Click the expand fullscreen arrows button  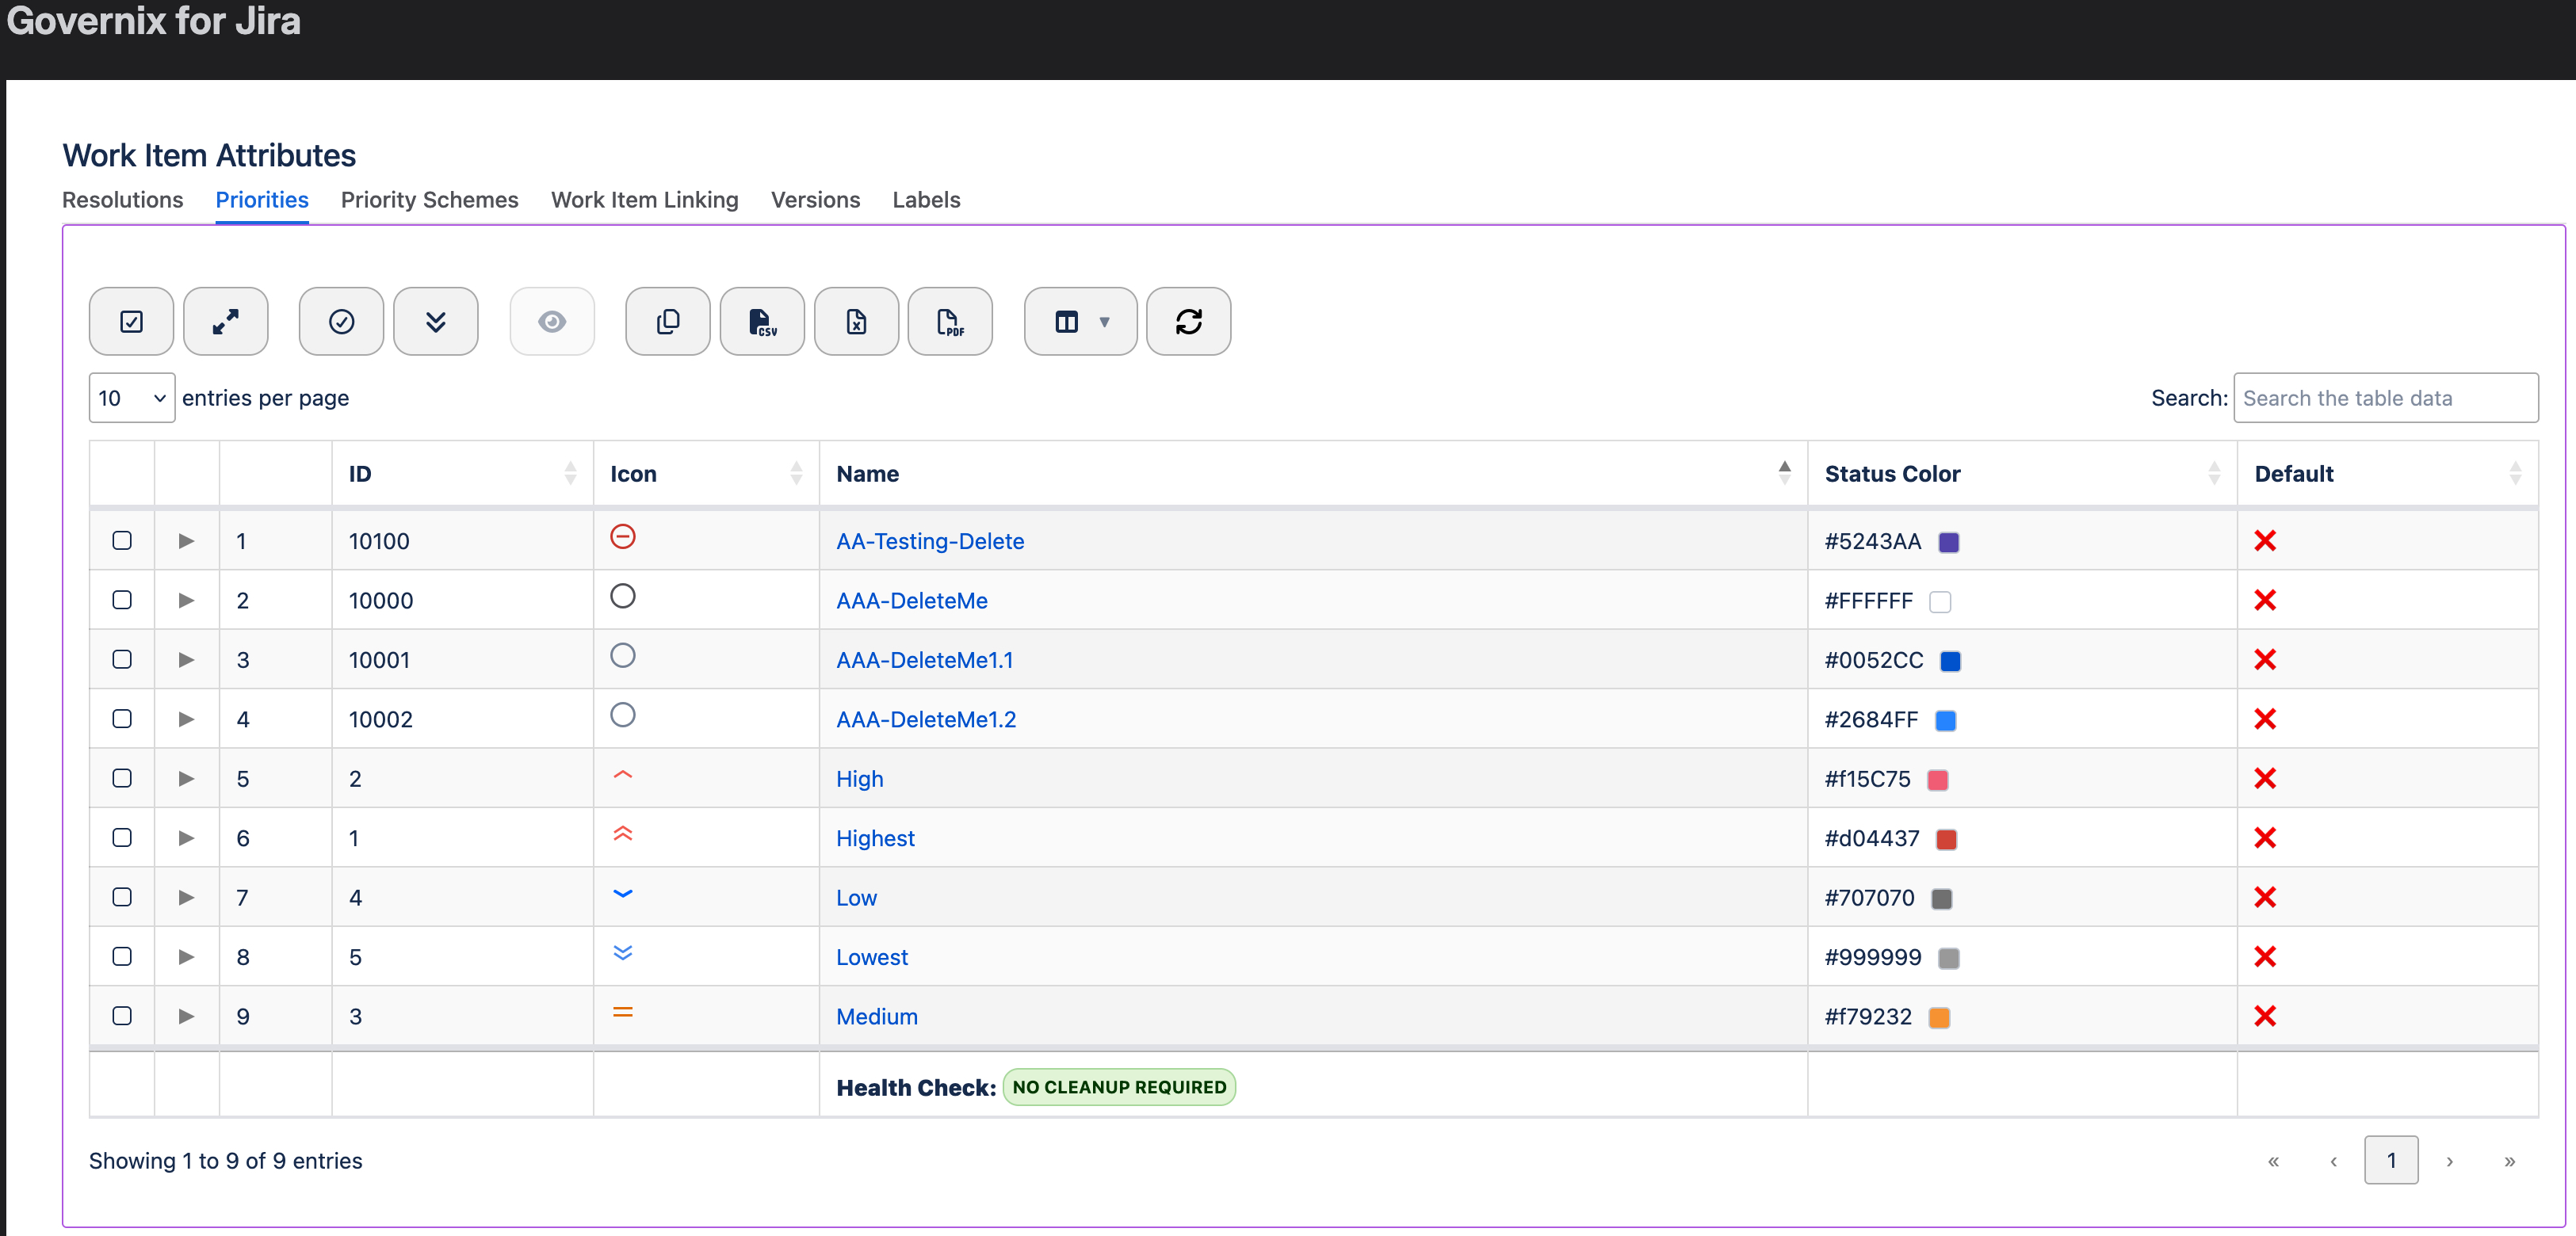click(x=226, y=321)
